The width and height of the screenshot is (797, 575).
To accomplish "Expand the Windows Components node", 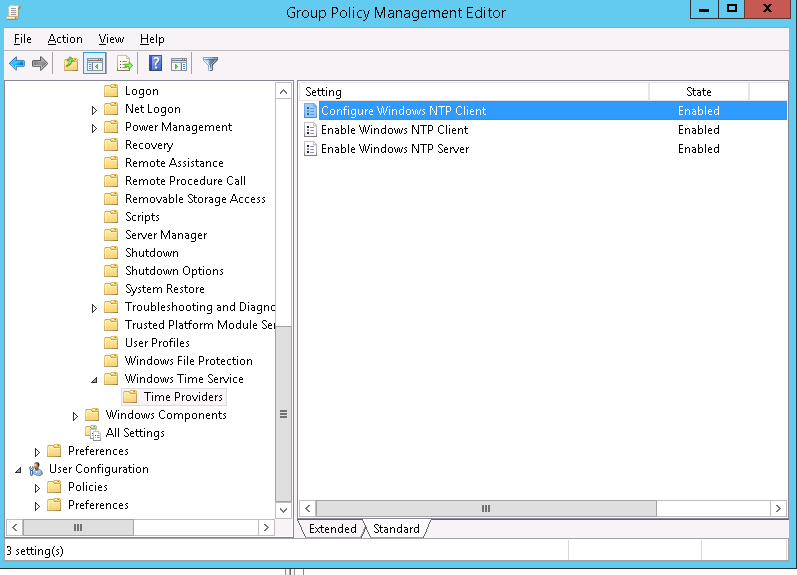I will [75, 416].
